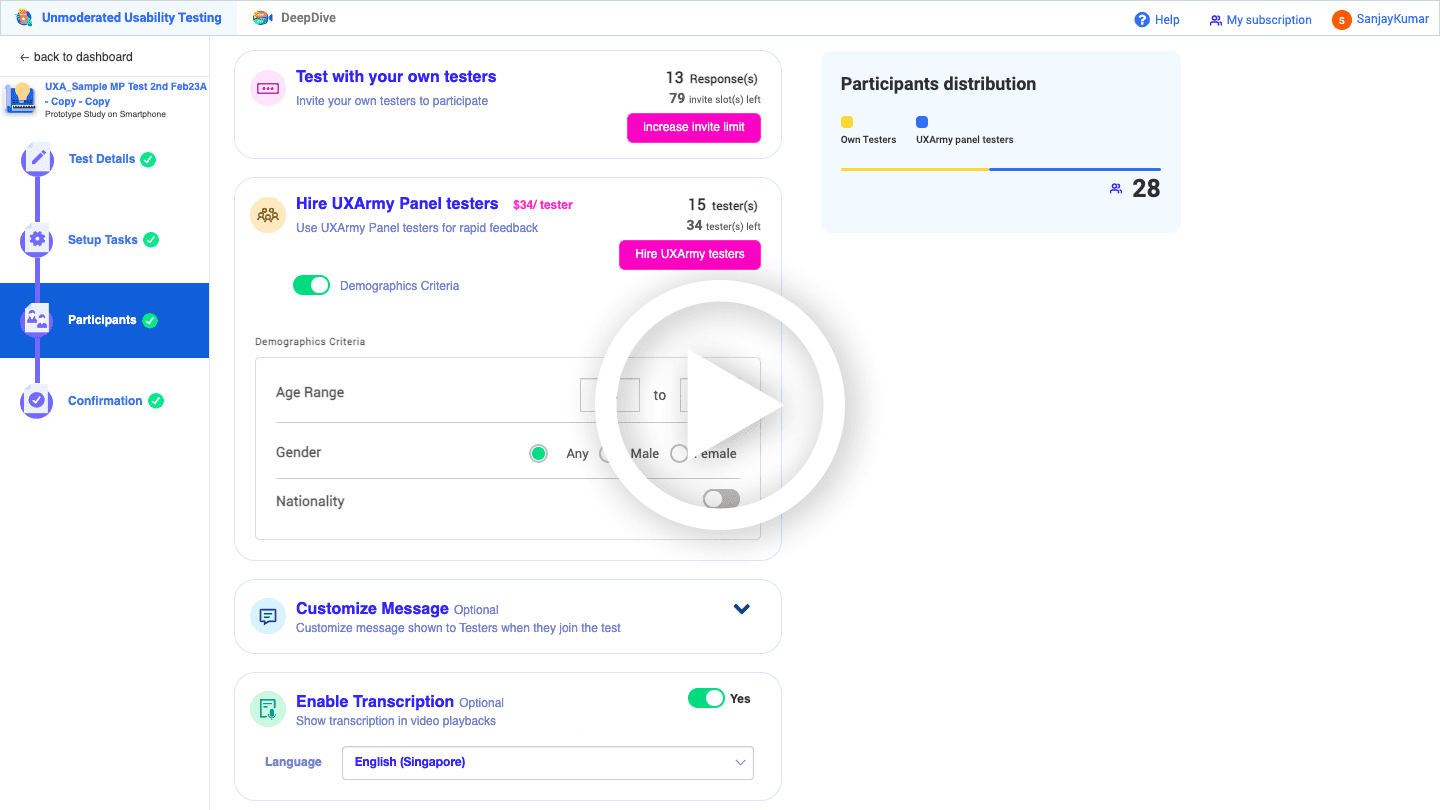Click the Customize Message chat icon
1440x810 pixels.
[x=268, y=616]
